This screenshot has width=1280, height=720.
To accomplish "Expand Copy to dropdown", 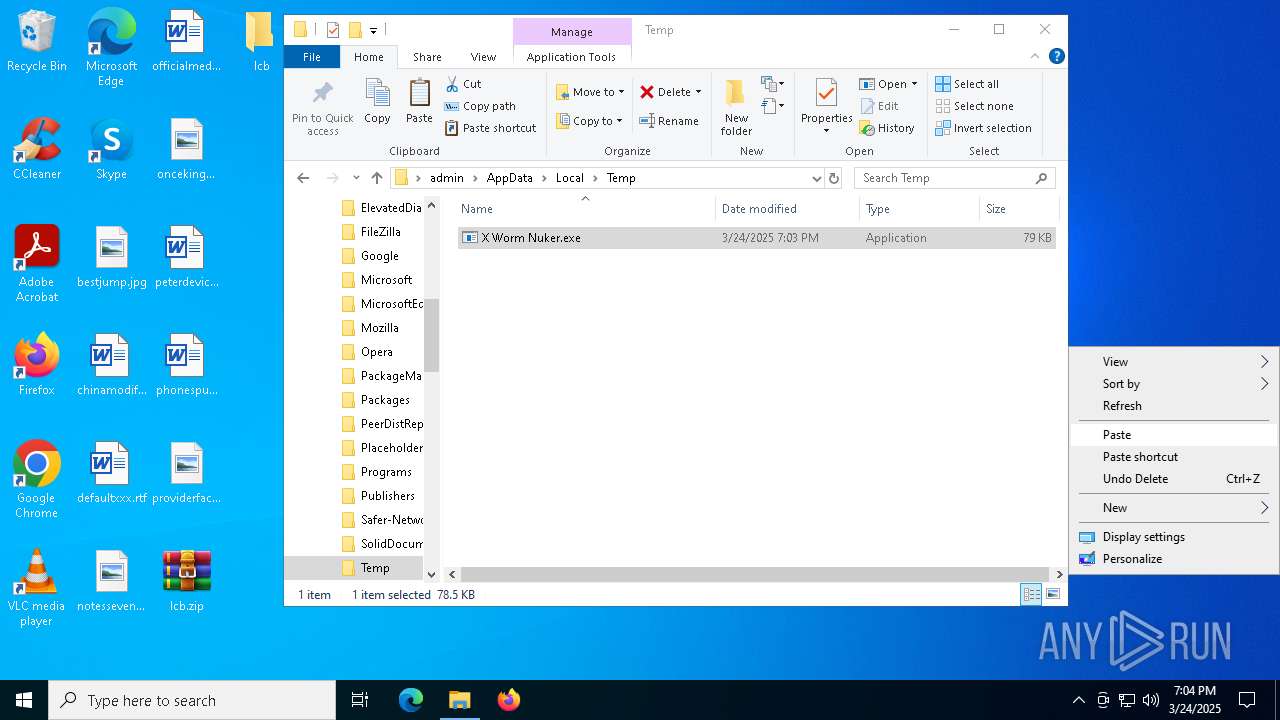I will pos(620,121).
